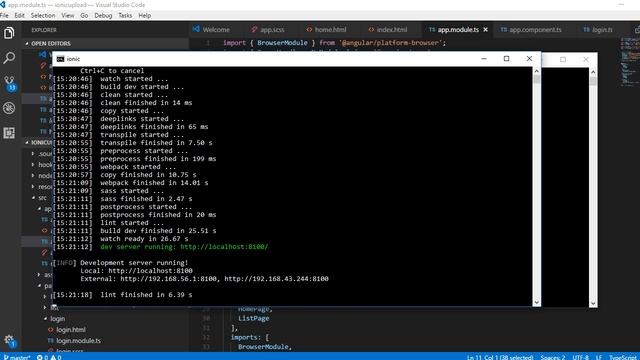
Task: Click 'lint finished in 6.39 s' line
Action: 146,295
